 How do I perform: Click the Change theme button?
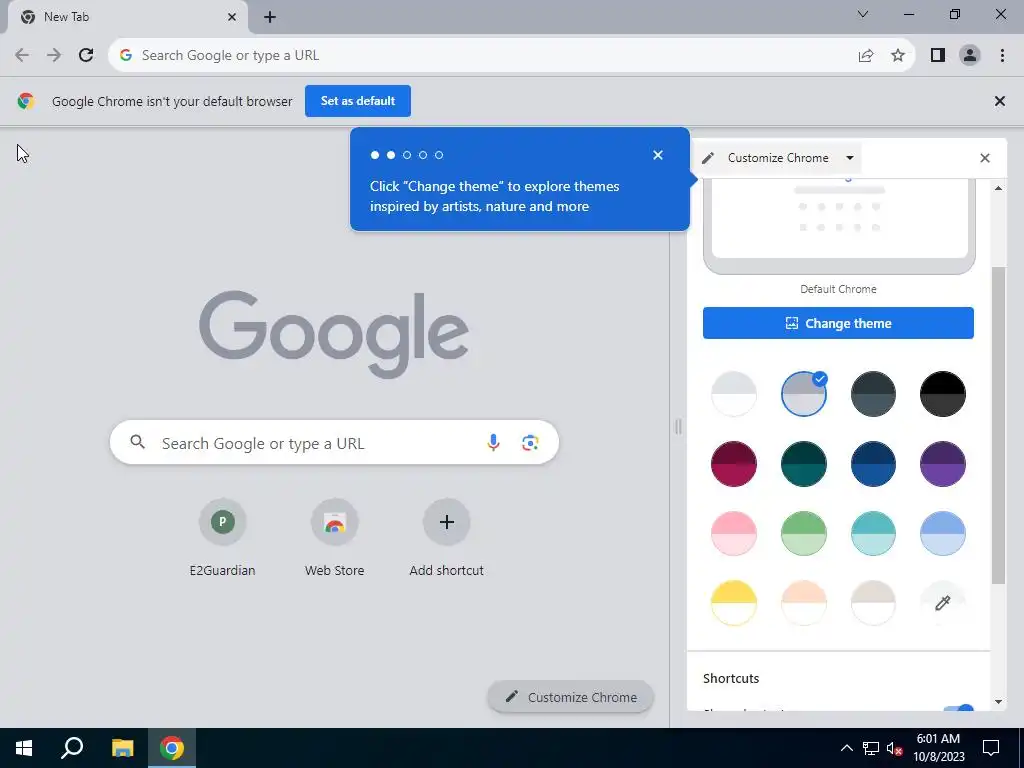(838, 323)
